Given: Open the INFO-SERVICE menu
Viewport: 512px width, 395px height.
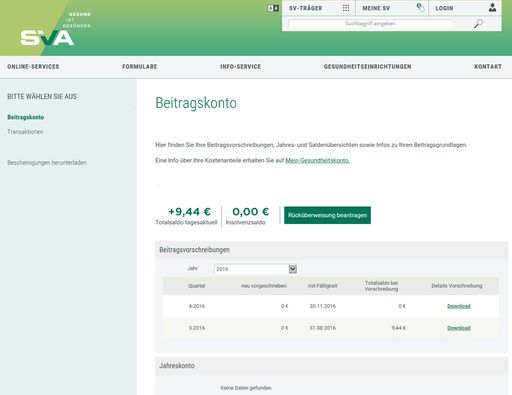Looking at the screenshot, I should [241, 67].
